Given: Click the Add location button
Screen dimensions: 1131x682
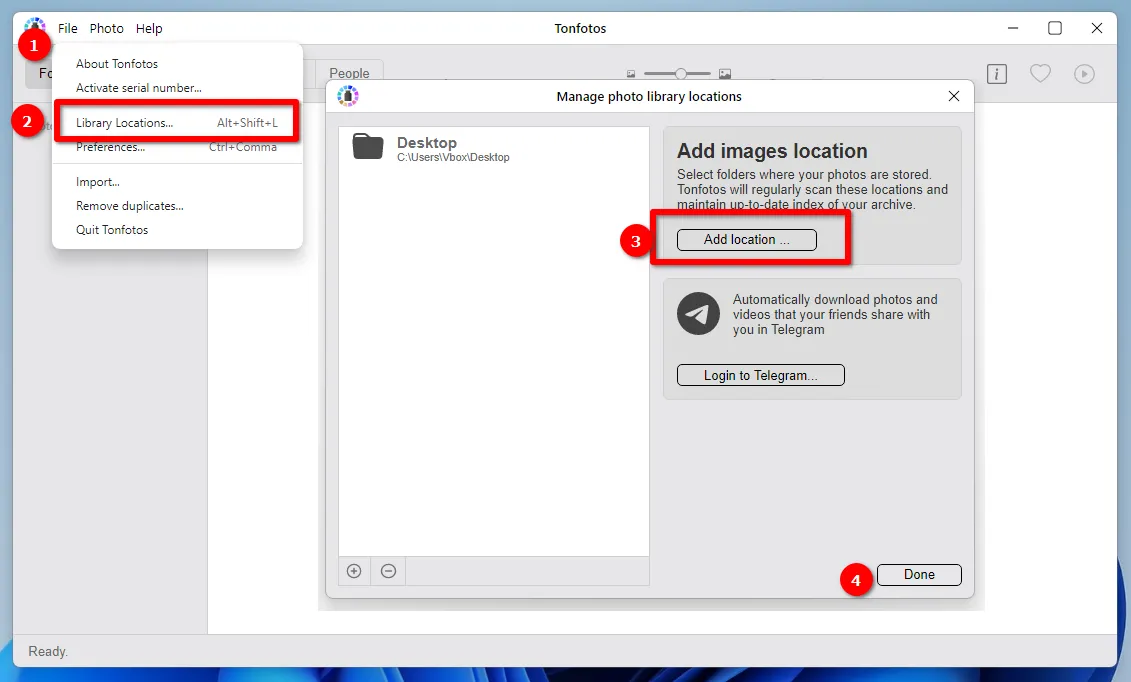Looking at the screenshot, I should 747,239.
